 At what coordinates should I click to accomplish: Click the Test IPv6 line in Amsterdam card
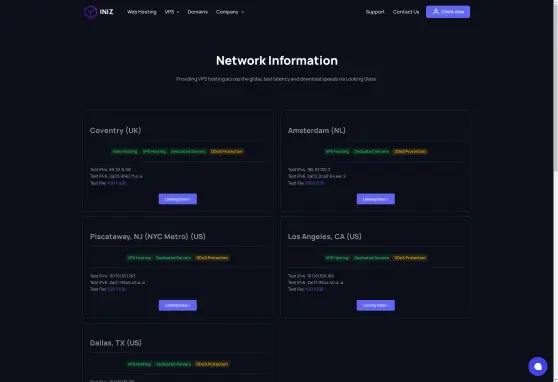[x=317, y=176]
